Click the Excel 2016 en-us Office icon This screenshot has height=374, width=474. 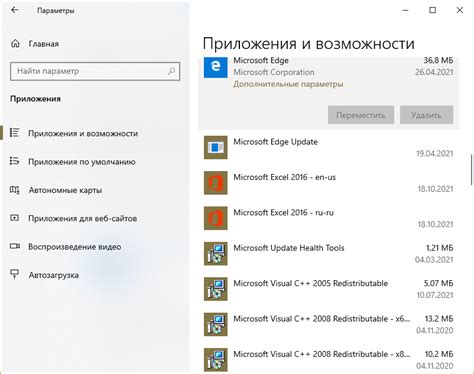[x=216, y=183]
